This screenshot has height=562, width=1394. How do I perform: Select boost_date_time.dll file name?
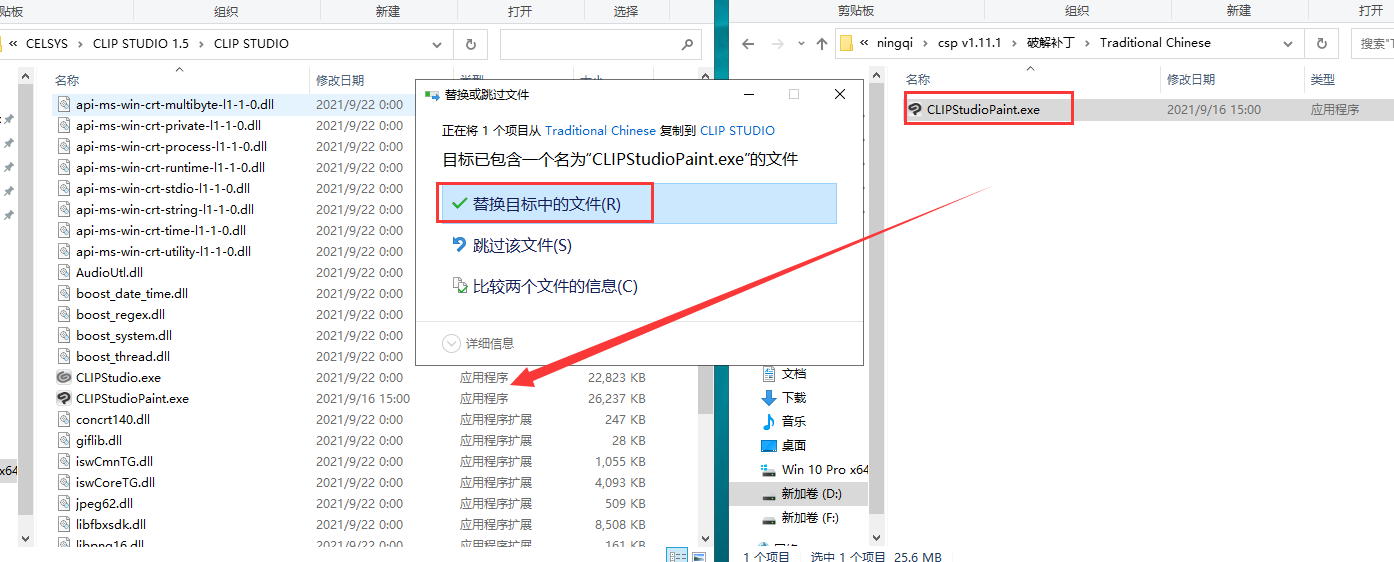click(x=132, y=293)
